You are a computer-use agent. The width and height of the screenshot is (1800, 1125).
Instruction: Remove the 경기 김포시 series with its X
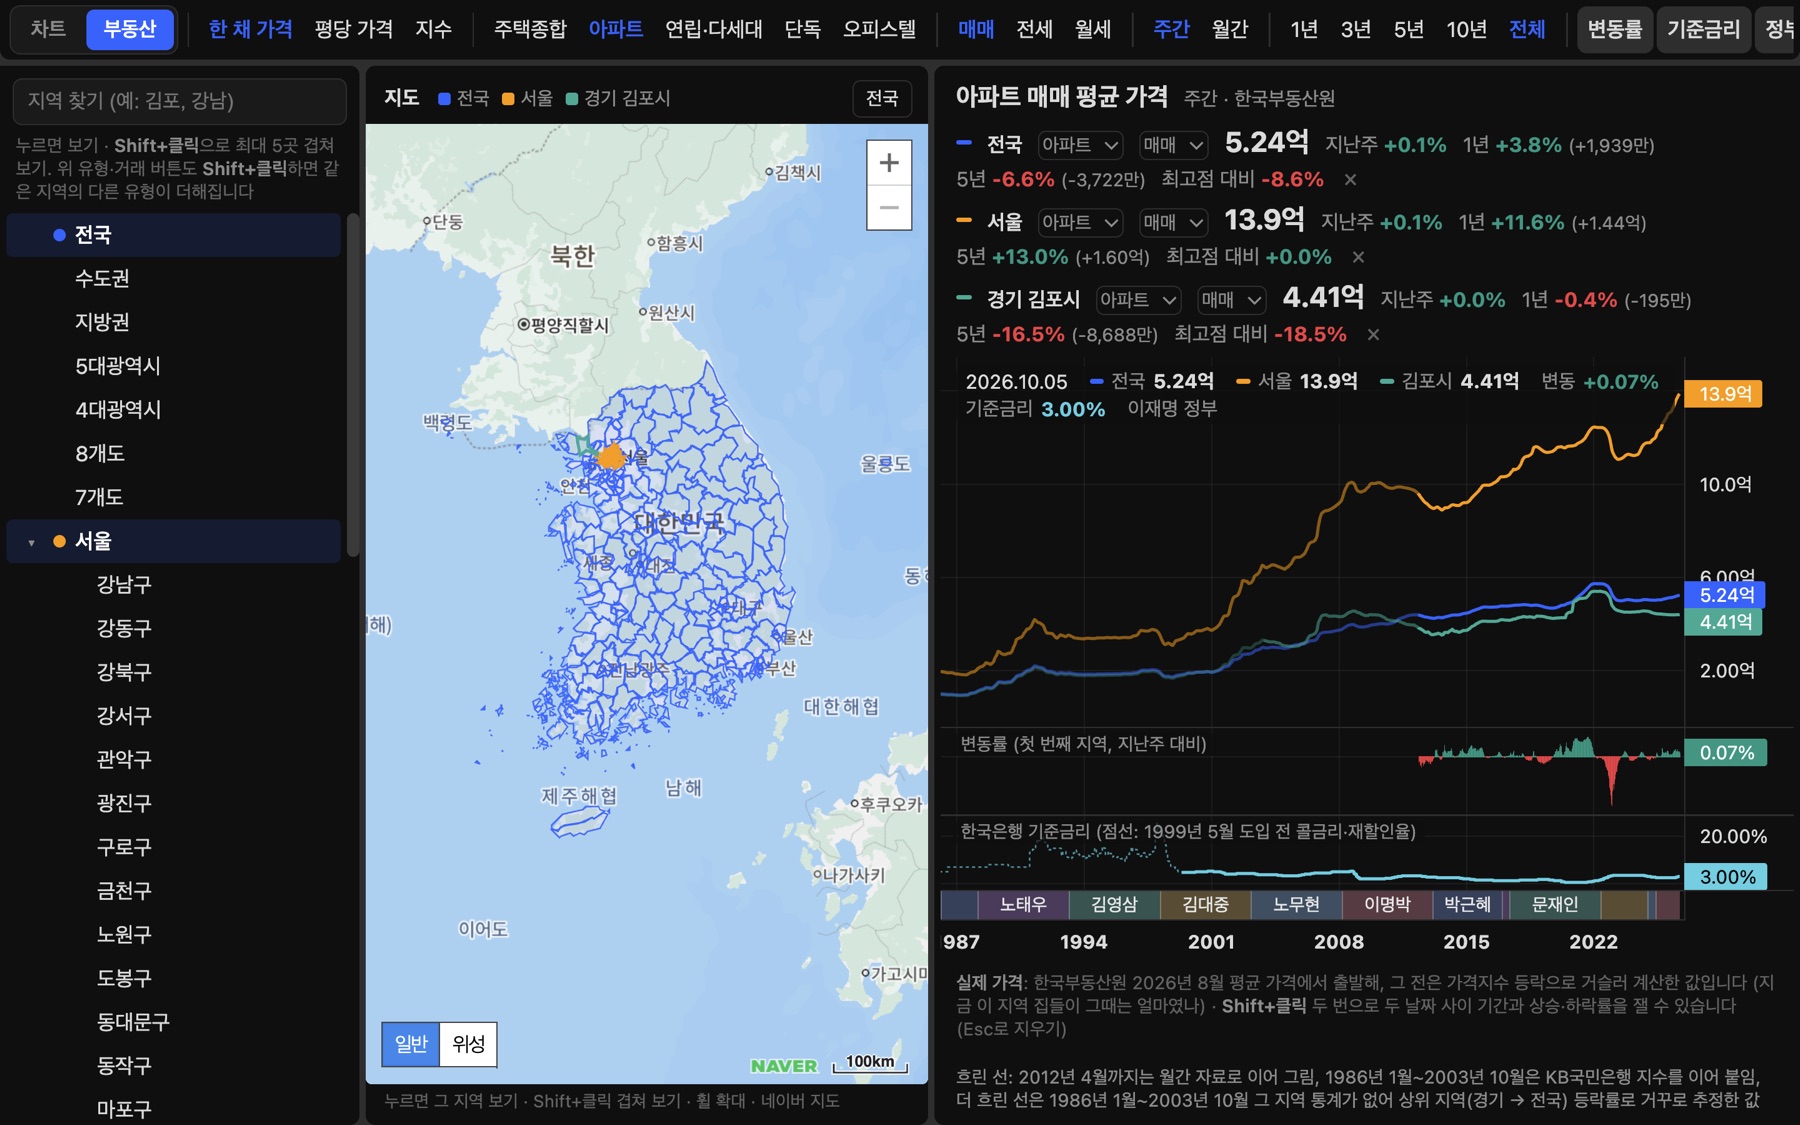click(x=1373, y=334)
